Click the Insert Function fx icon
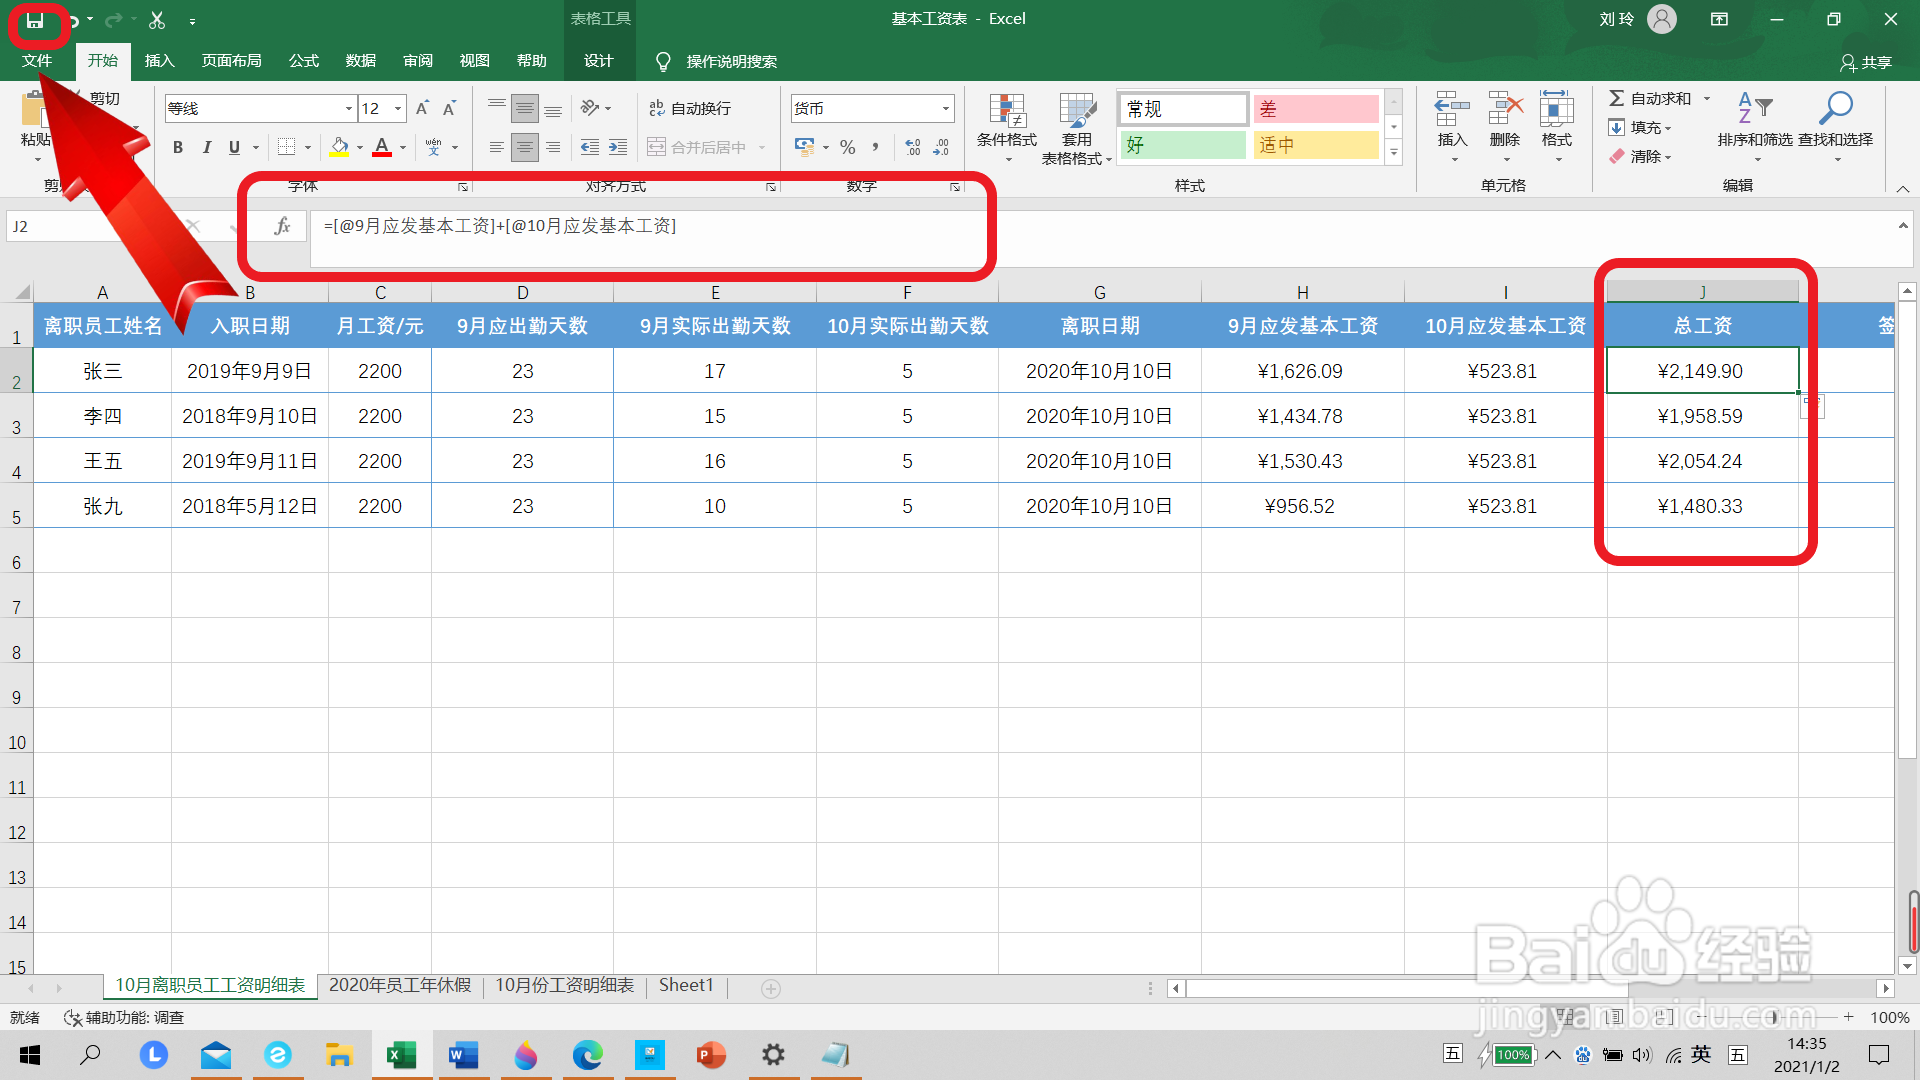1920x1080 pixels. click(283, 226)
